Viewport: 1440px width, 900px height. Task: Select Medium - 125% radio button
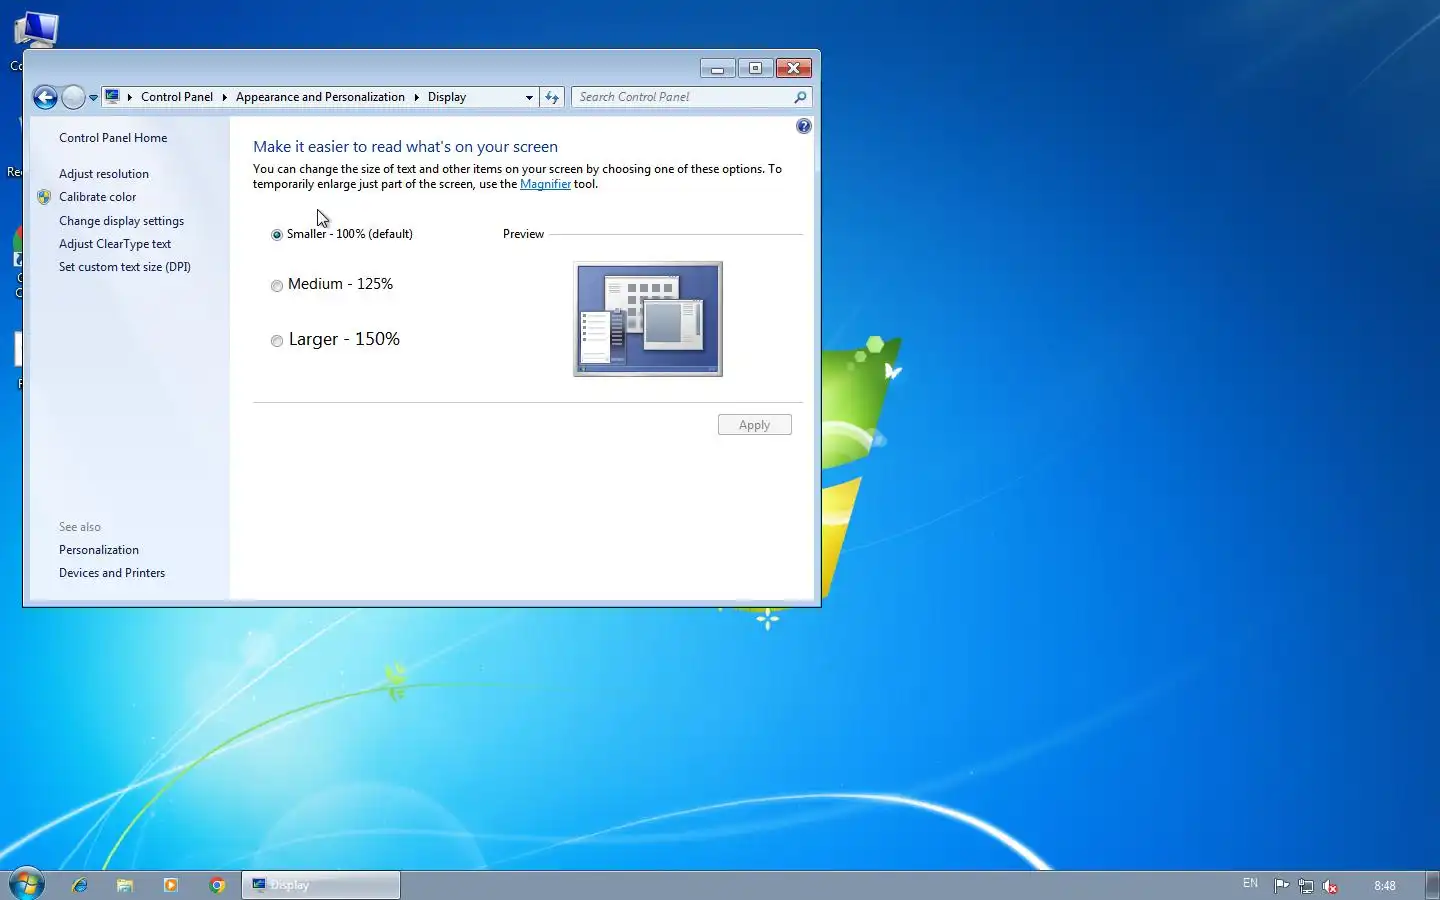coord(277,286)
